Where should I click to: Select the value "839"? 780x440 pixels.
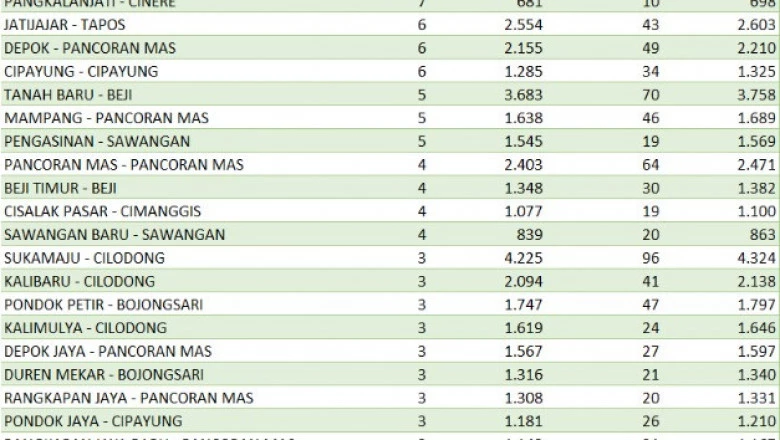[x=529, y=234]
